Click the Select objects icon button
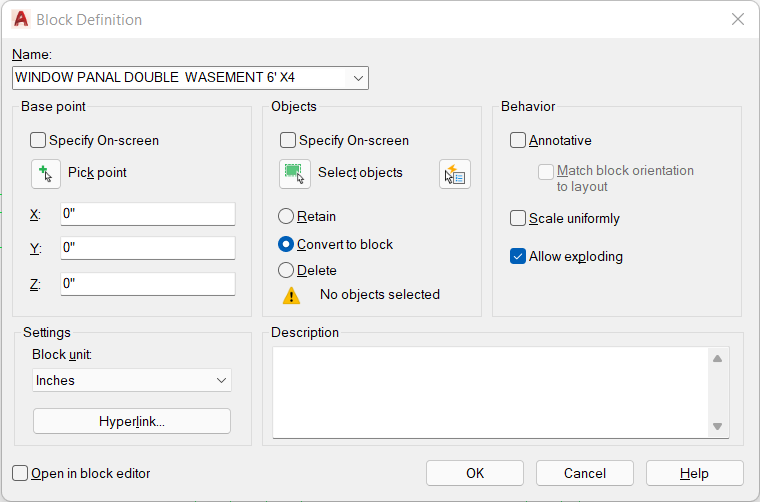760x502 pixels. coord(295,174)
